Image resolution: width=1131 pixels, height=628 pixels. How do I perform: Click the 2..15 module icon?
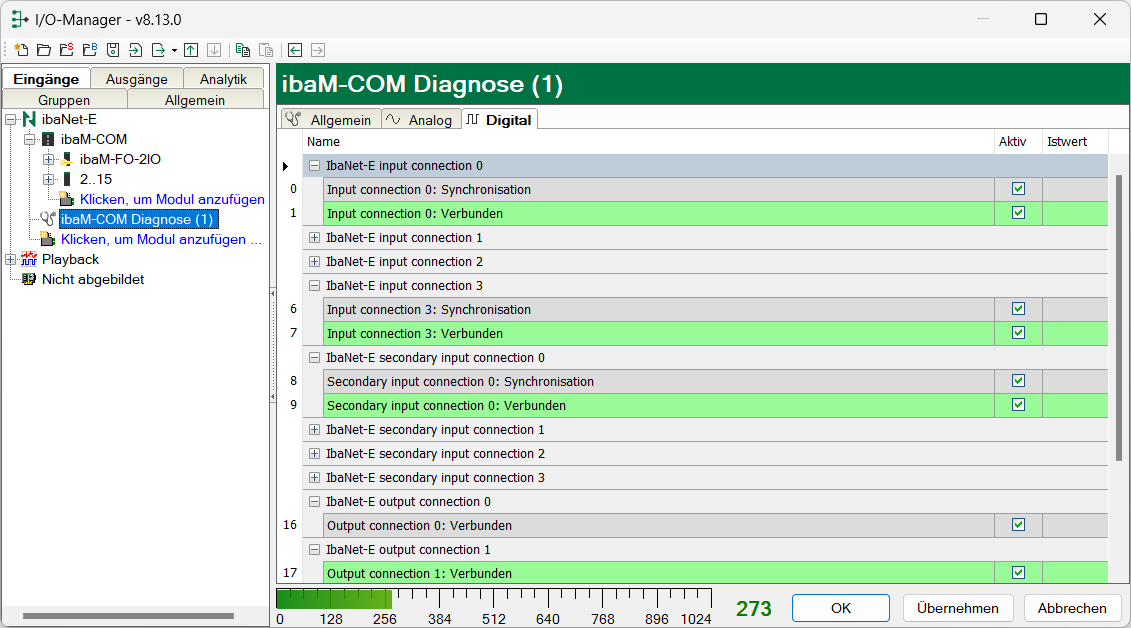(x=66, y=179)
